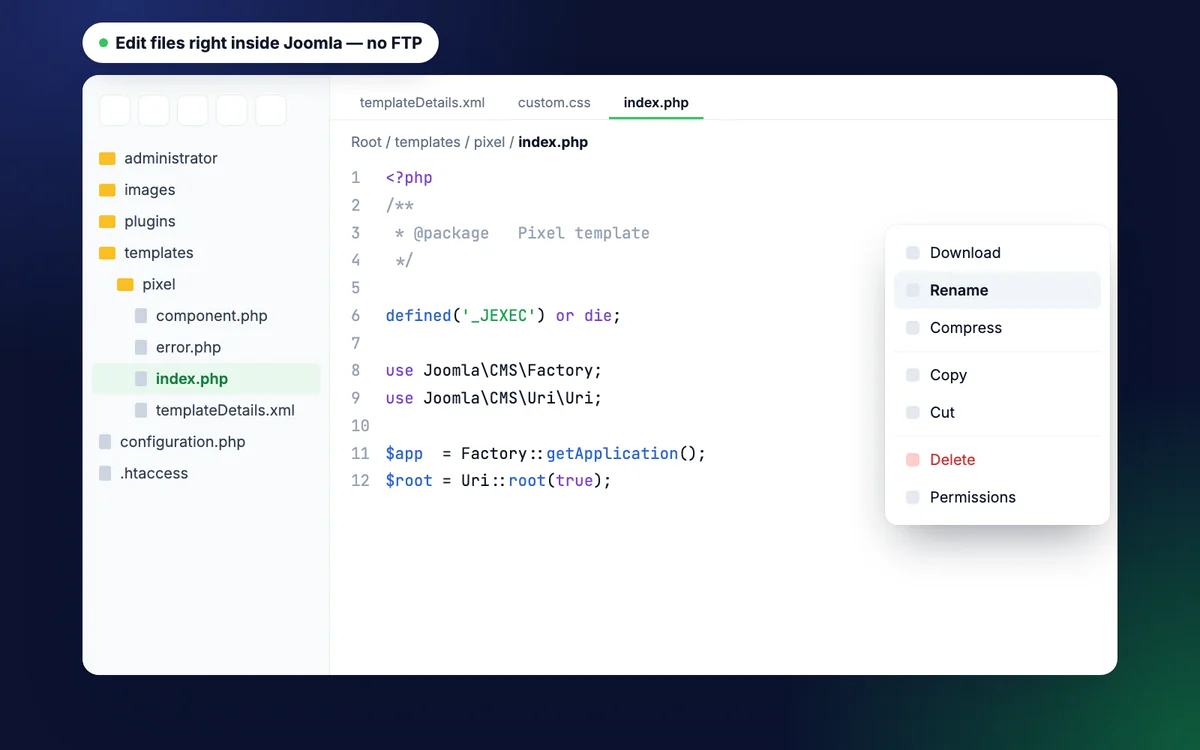Click the "defined('_JEXEC') or die;" line
Viewport: 1200px width, 750px height.
503,315
